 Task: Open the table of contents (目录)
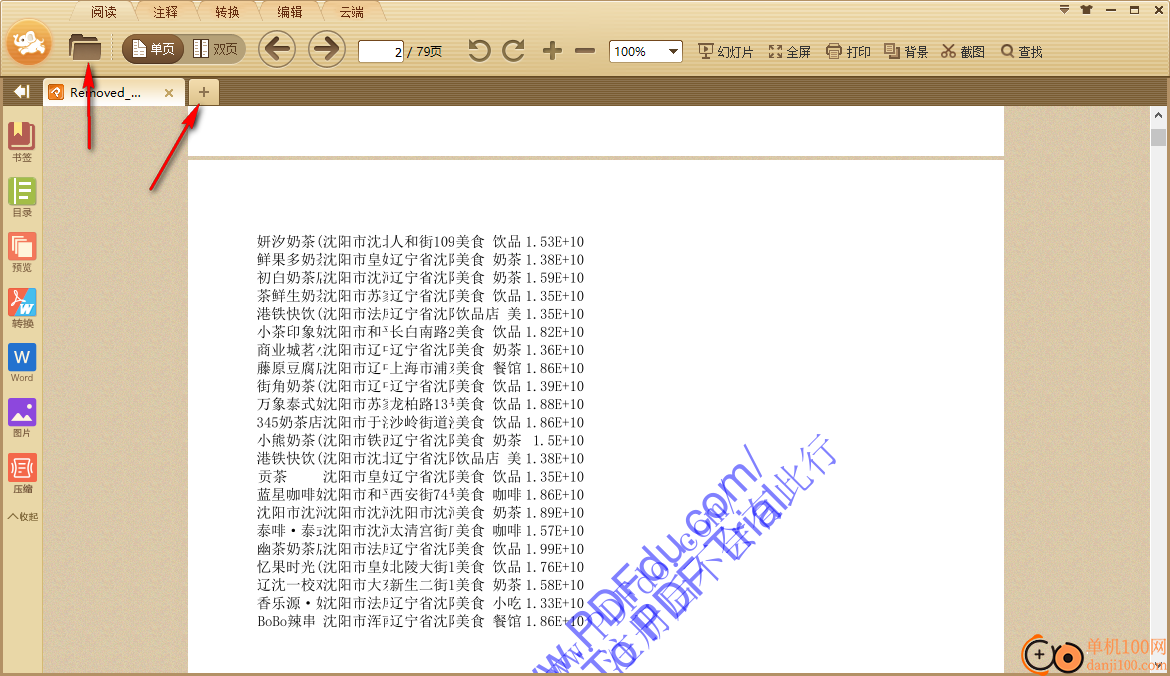pos(22,197)
